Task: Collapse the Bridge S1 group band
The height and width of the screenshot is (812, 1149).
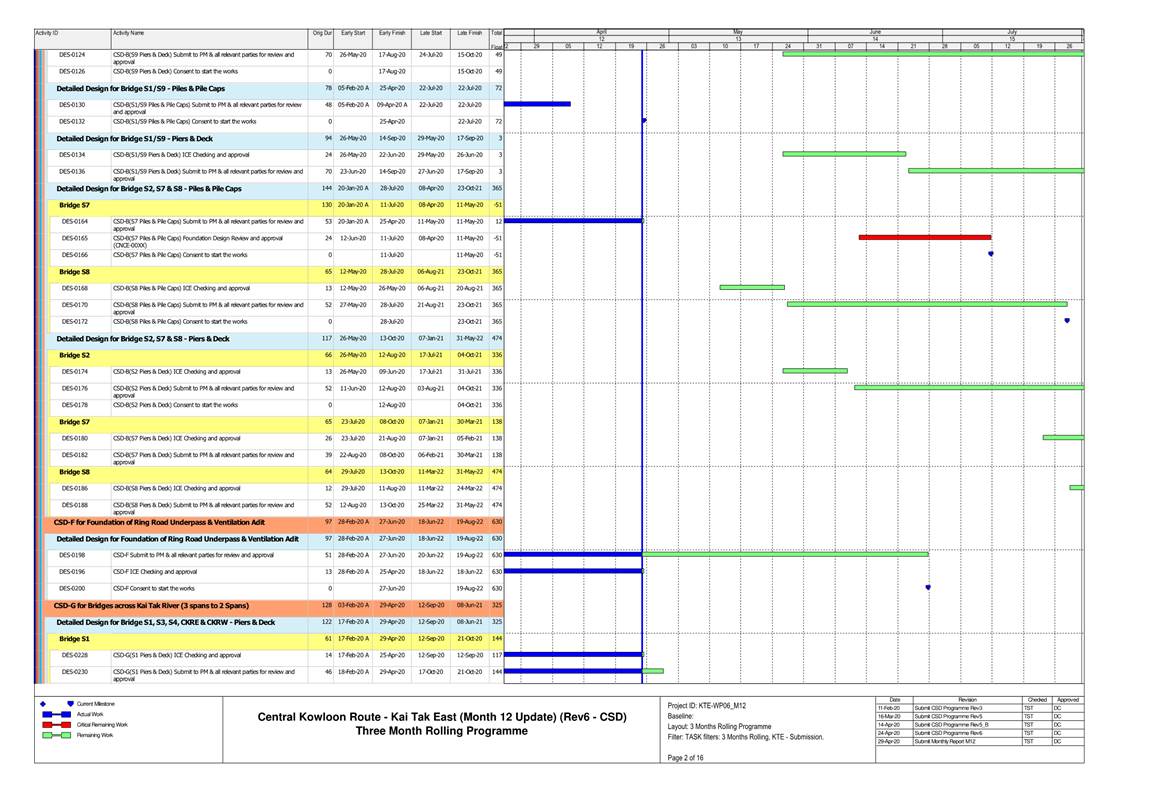Action: (x=74, y=638)
